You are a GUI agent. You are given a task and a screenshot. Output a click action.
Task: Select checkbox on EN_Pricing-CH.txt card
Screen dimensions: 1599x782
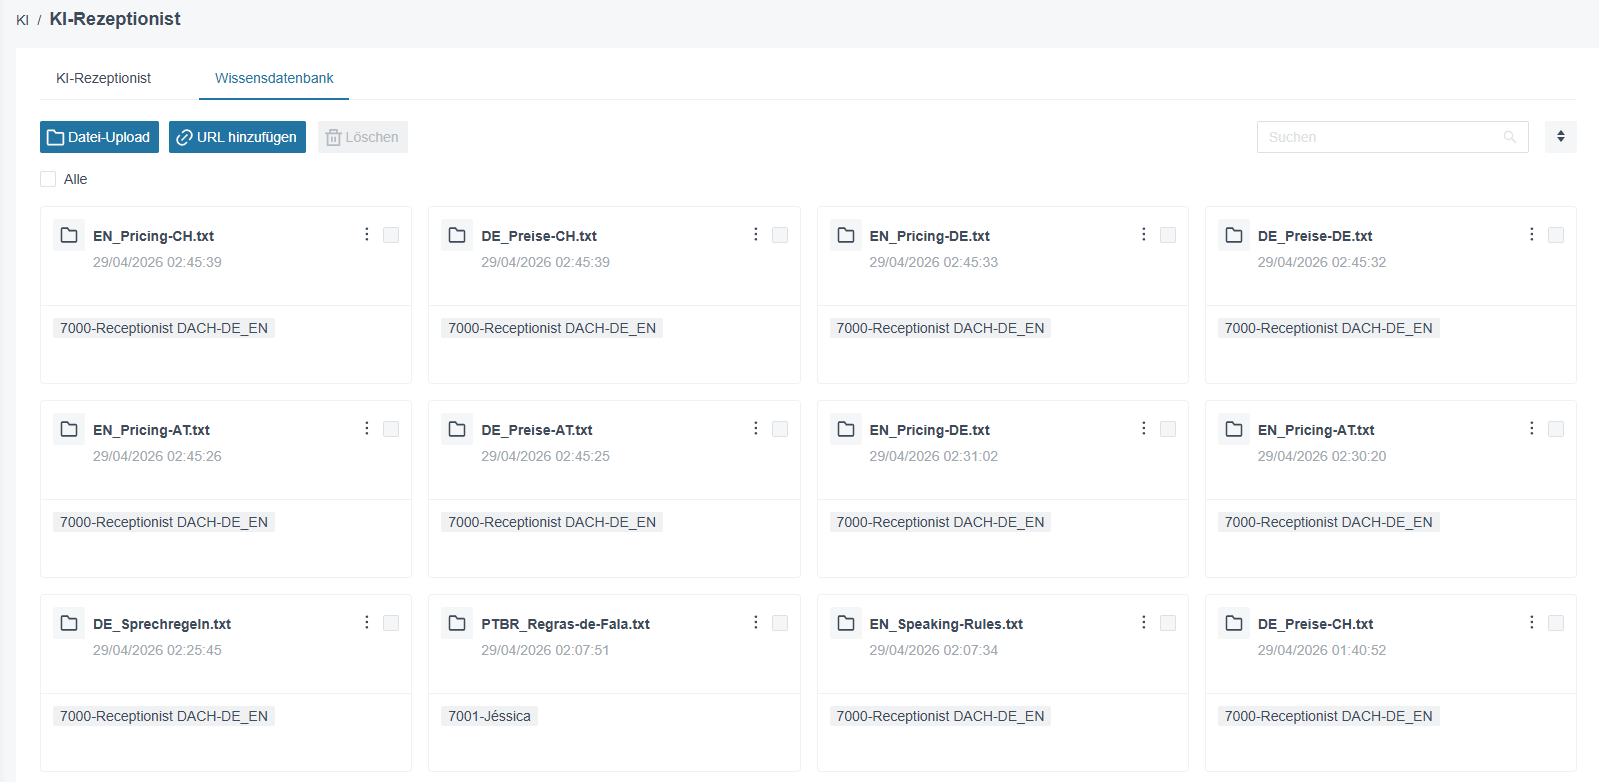(x=391, y=235)
